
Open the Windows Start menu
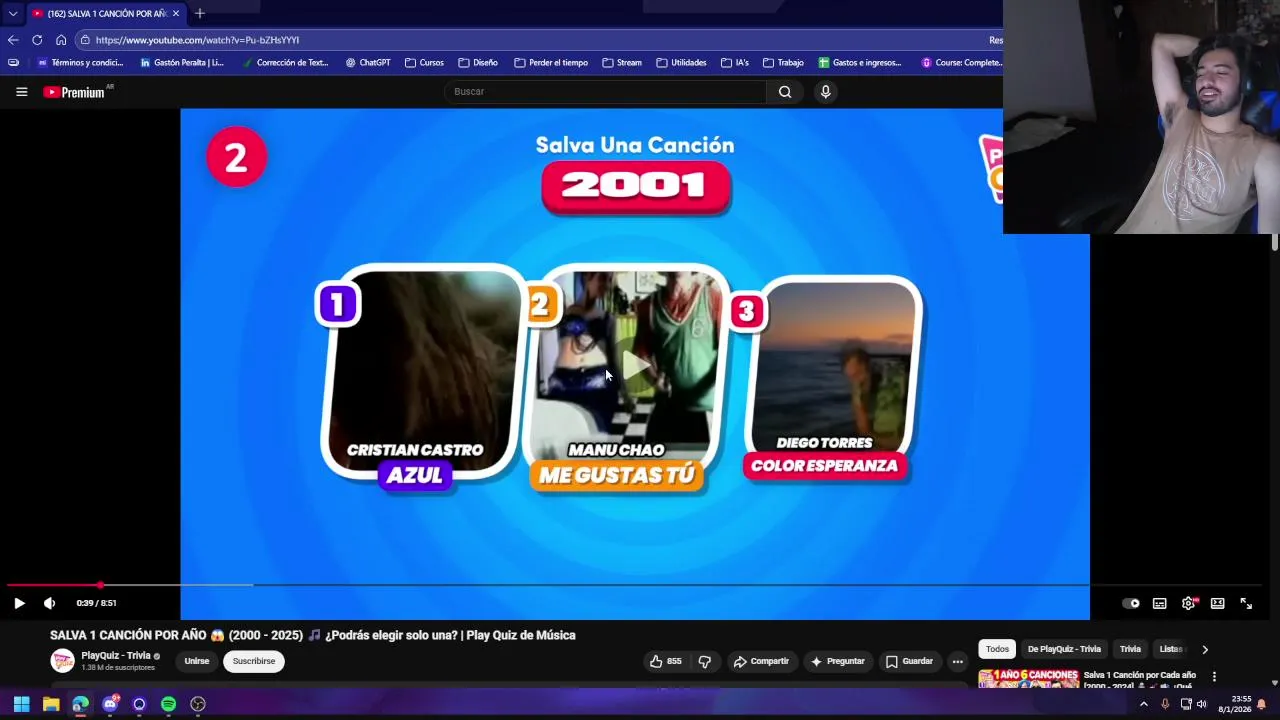point(21,704)
